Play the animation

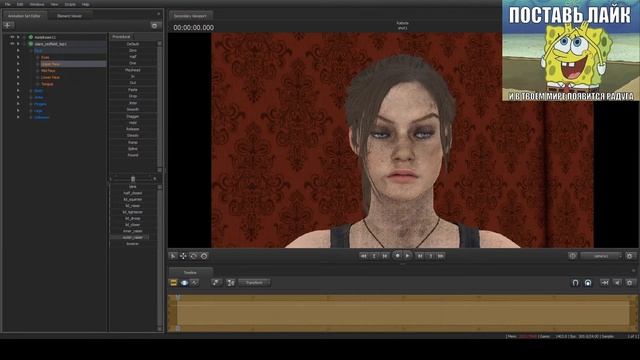coord(407,256)
